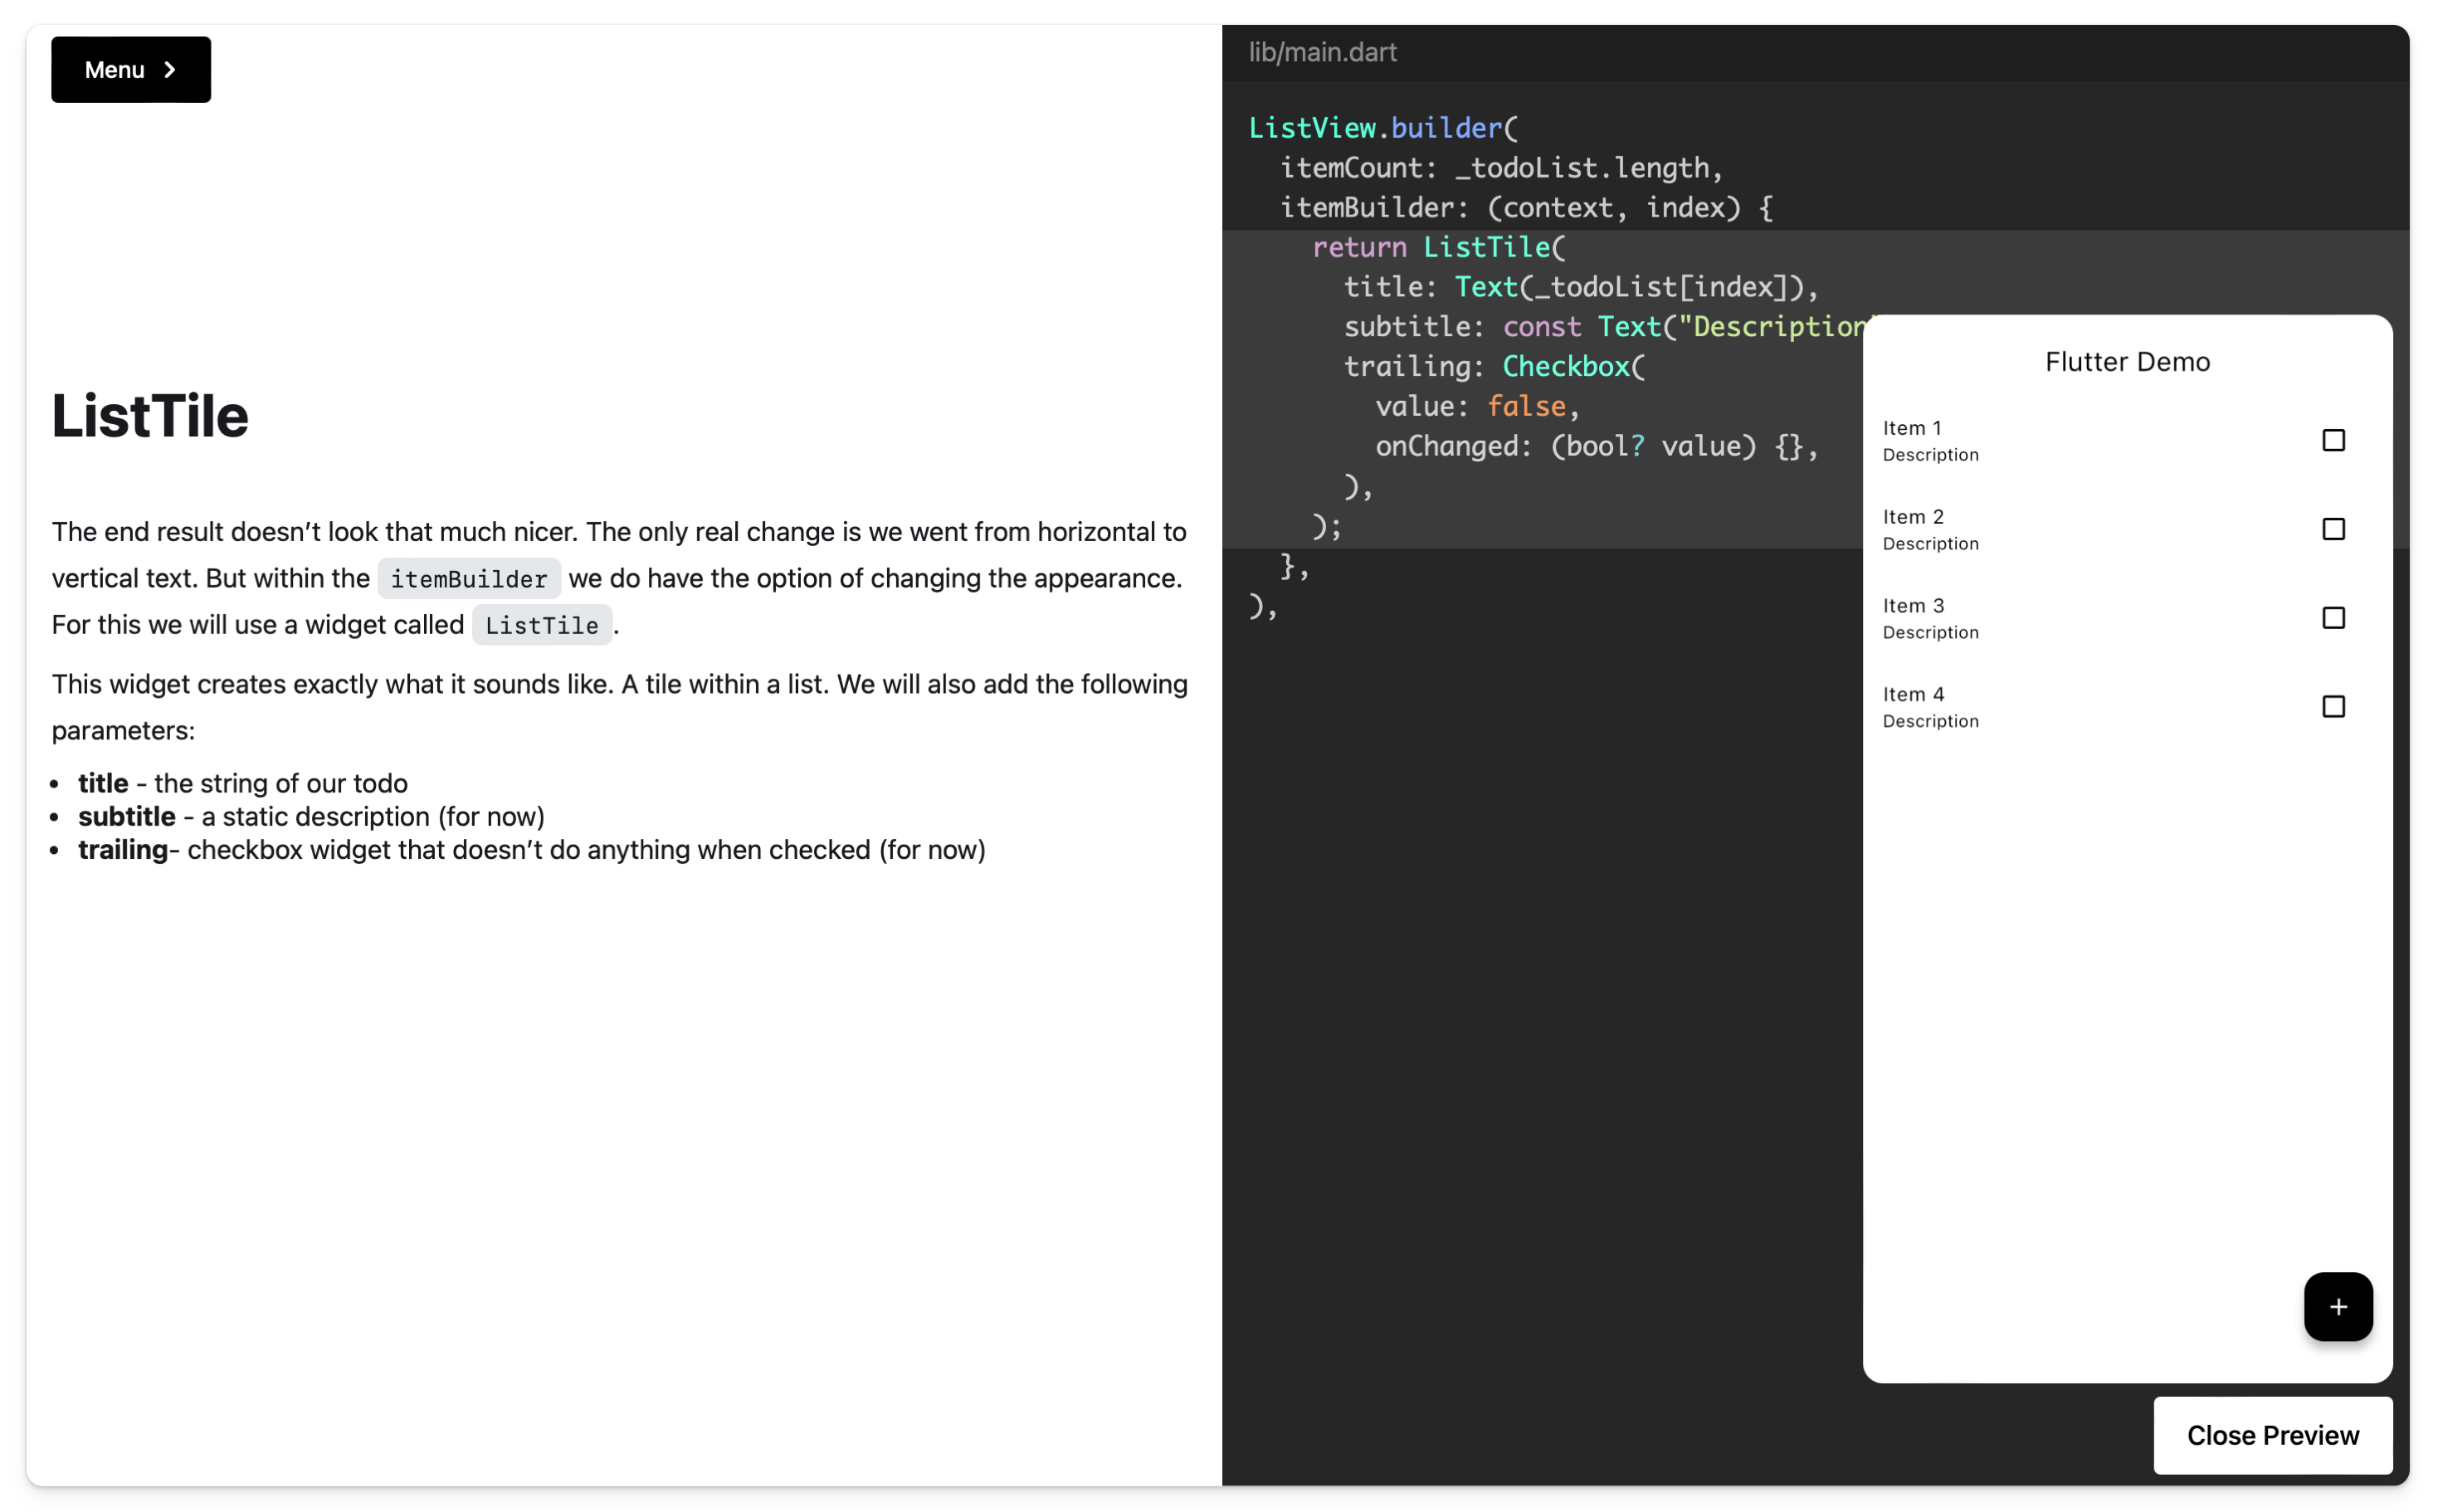Expand the Menu navigation panel
Image resolution: width=2438 pixels, height=1512 pixels.
(x=130, y=70)
